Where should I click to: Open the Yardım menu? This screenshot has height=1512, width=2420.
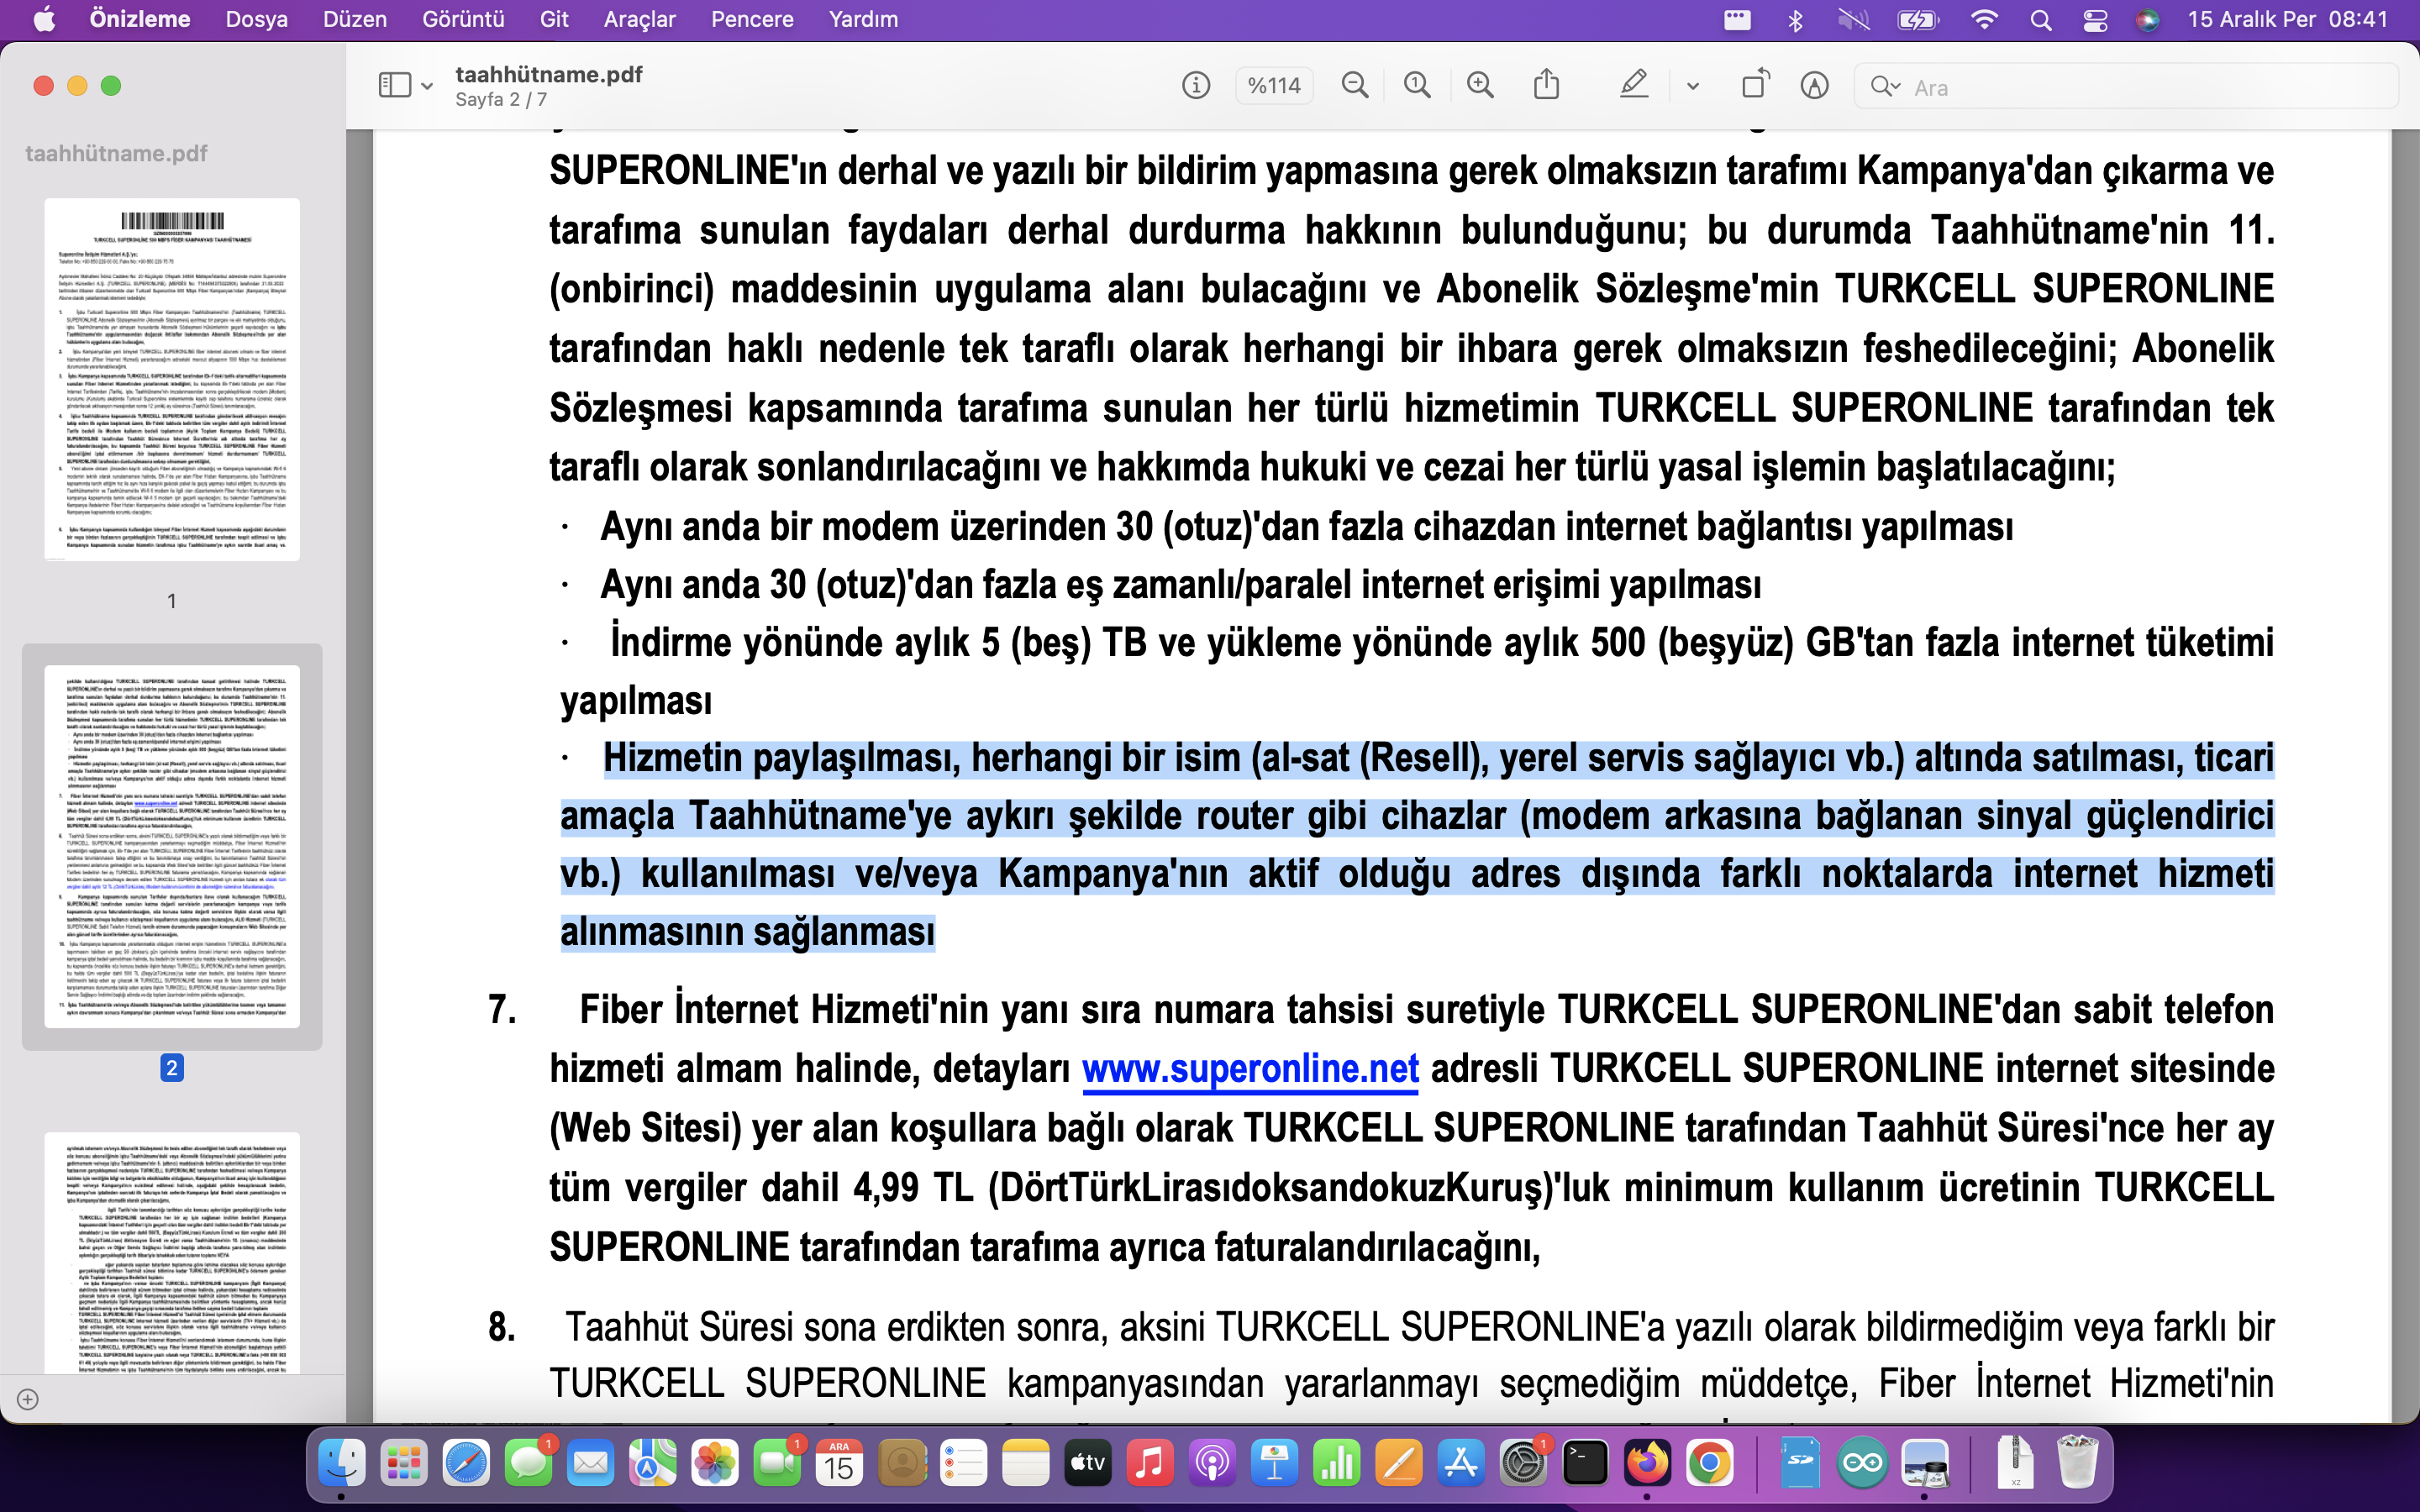click(x=863, y=19)
